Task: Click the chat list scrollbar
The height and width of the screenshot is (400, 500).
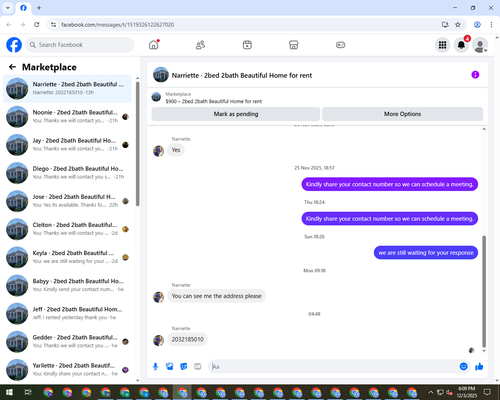Action: [137, 143]
